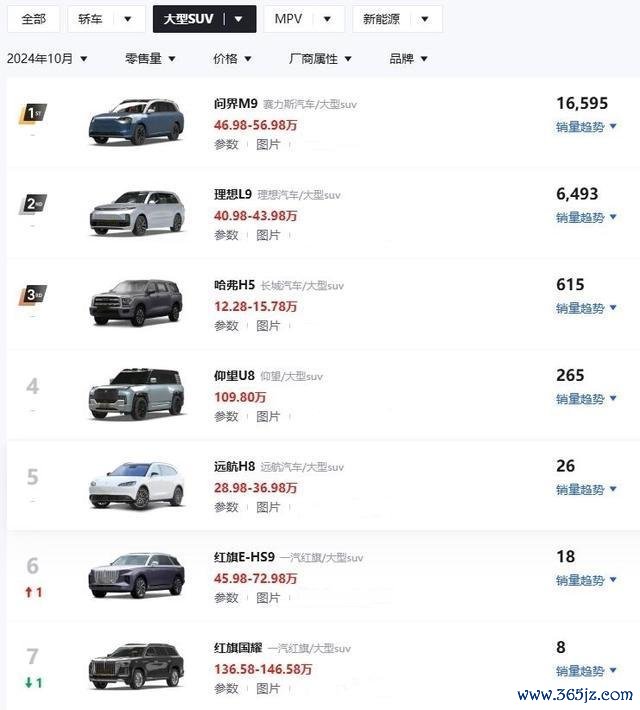
Task: Click the 2nd place rank badge
Action: (33, 205)
